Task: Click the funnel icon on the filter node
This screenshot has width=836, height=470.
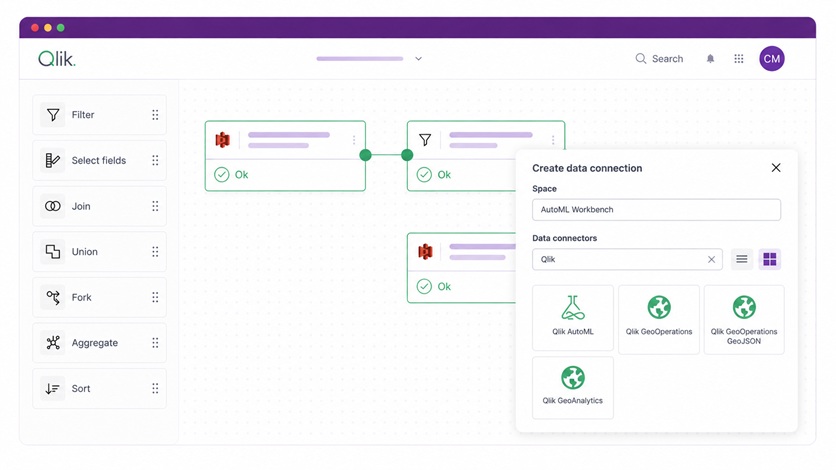Action: pos(425,140)
